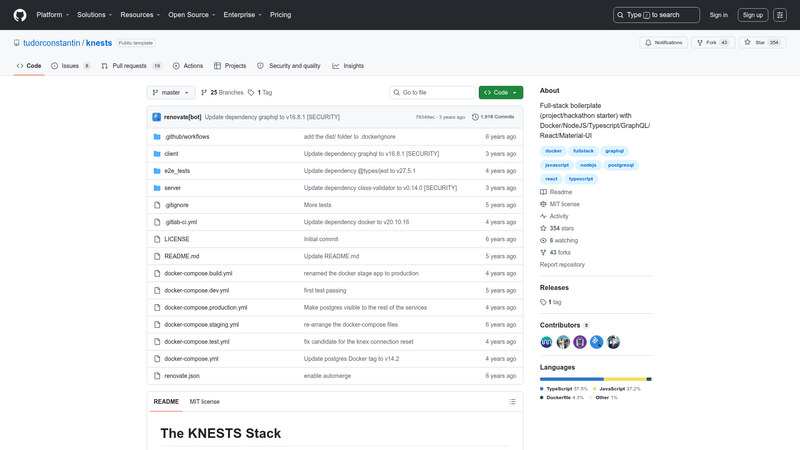Expand the Platform menu

[x=53, y=15]
